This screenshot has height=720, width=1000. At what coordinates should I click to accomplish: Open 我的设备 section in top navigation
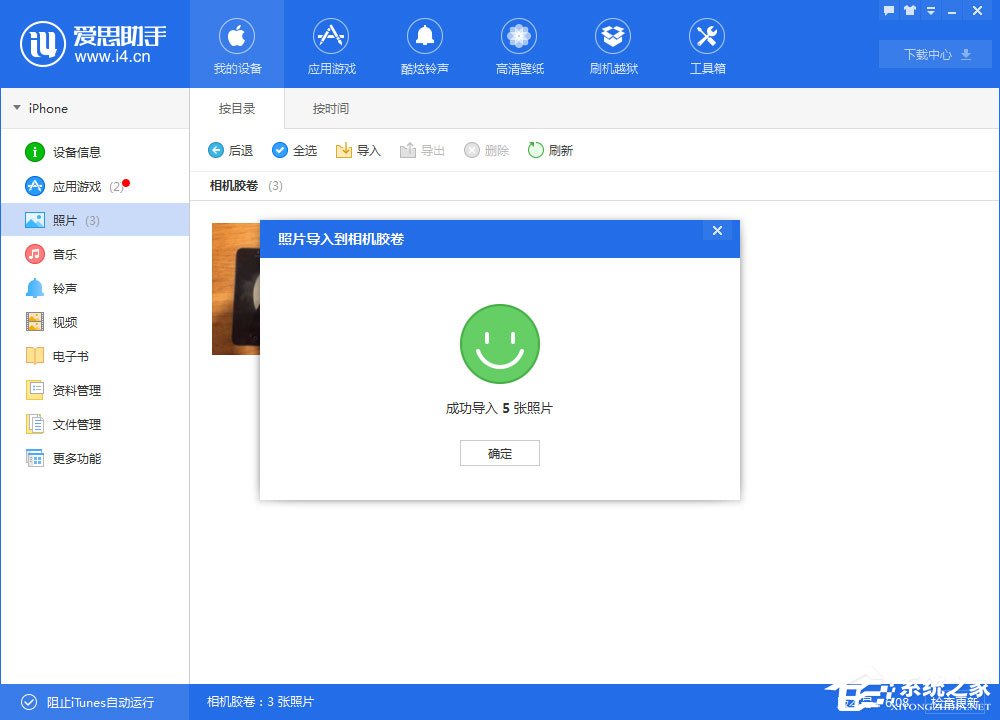[237, 45]
